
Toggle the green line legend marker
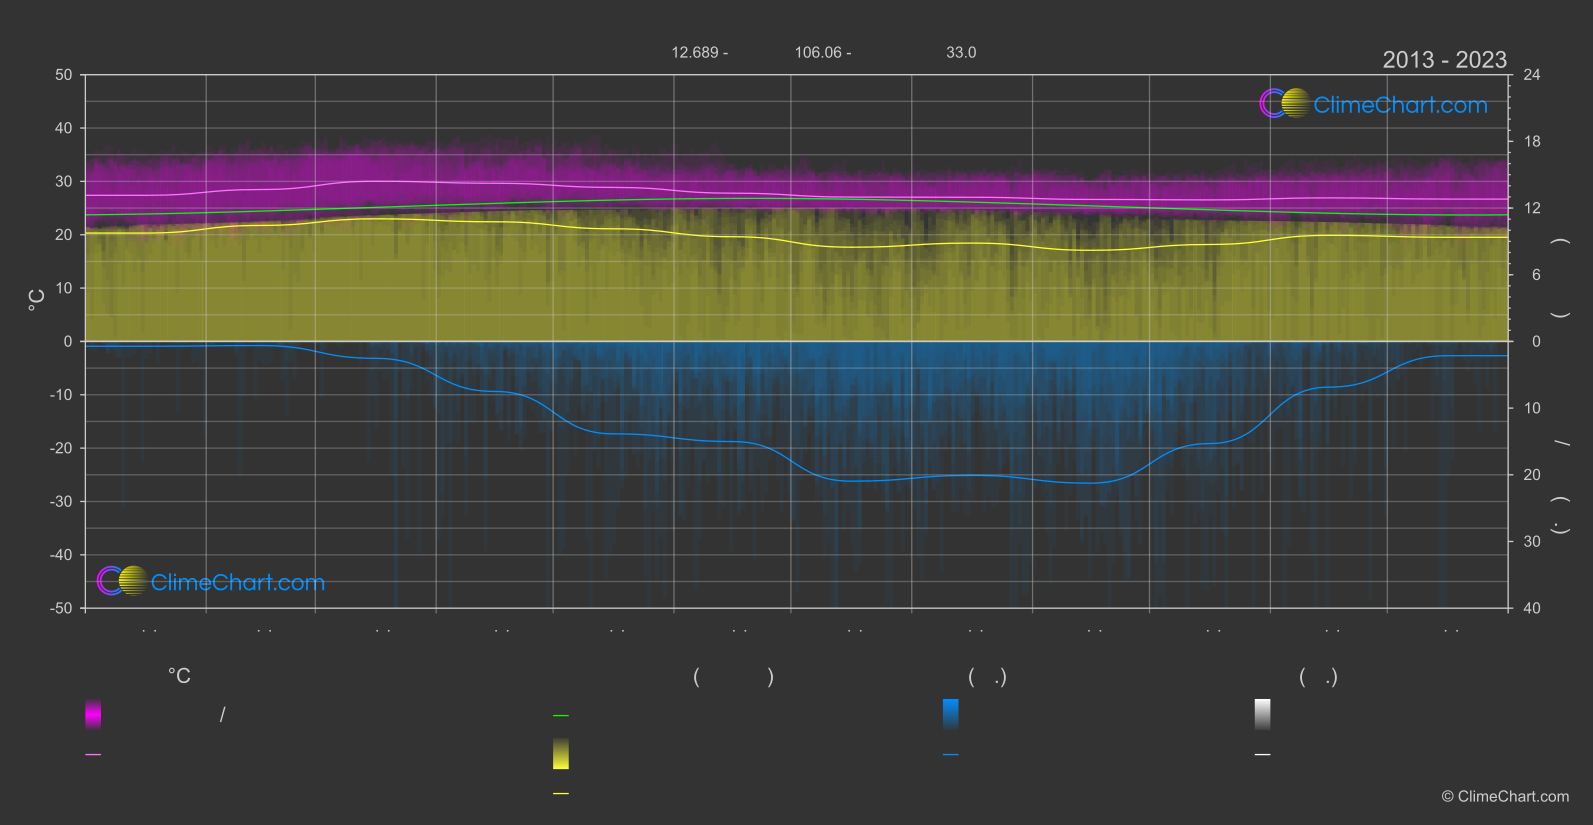pyautogui.click(x=561, y=716)
